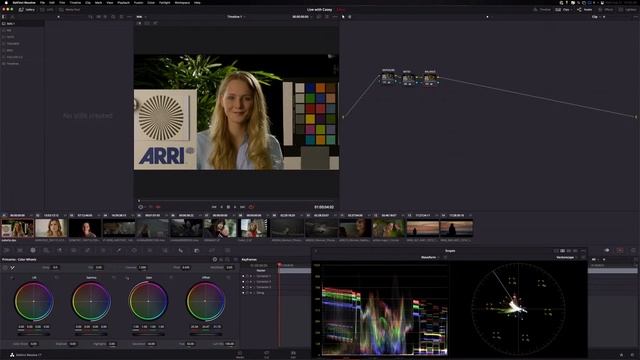Open the Clips button dropdown arrow
The height and width of the screenshot is (360, 640).
pyautogui.click(x=572, y=9)
